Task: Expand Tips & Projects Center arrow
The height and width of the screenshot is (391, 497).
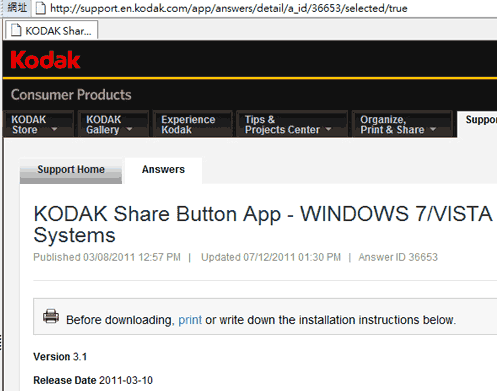Action: pyautogui.click(x=328, y=129)
